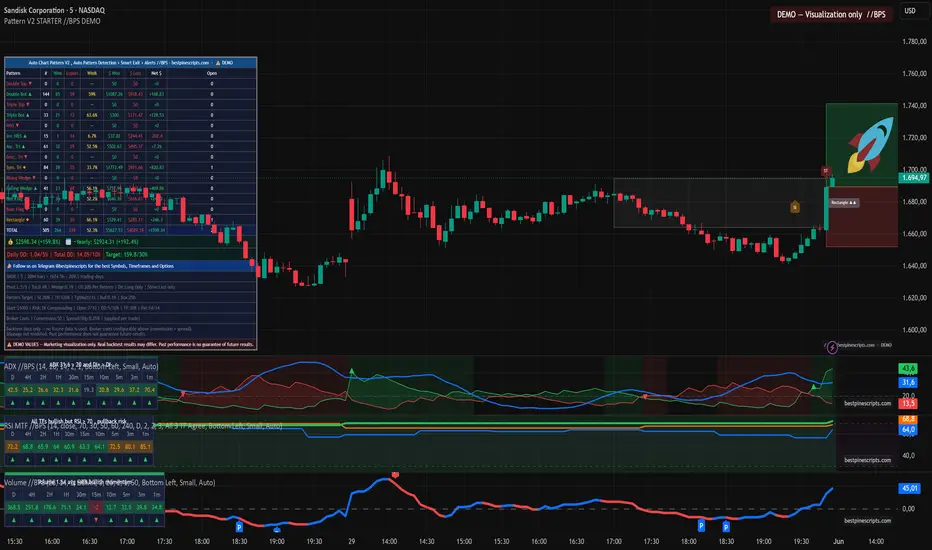Click the purple lightning bolt icon

pos(832,347)
